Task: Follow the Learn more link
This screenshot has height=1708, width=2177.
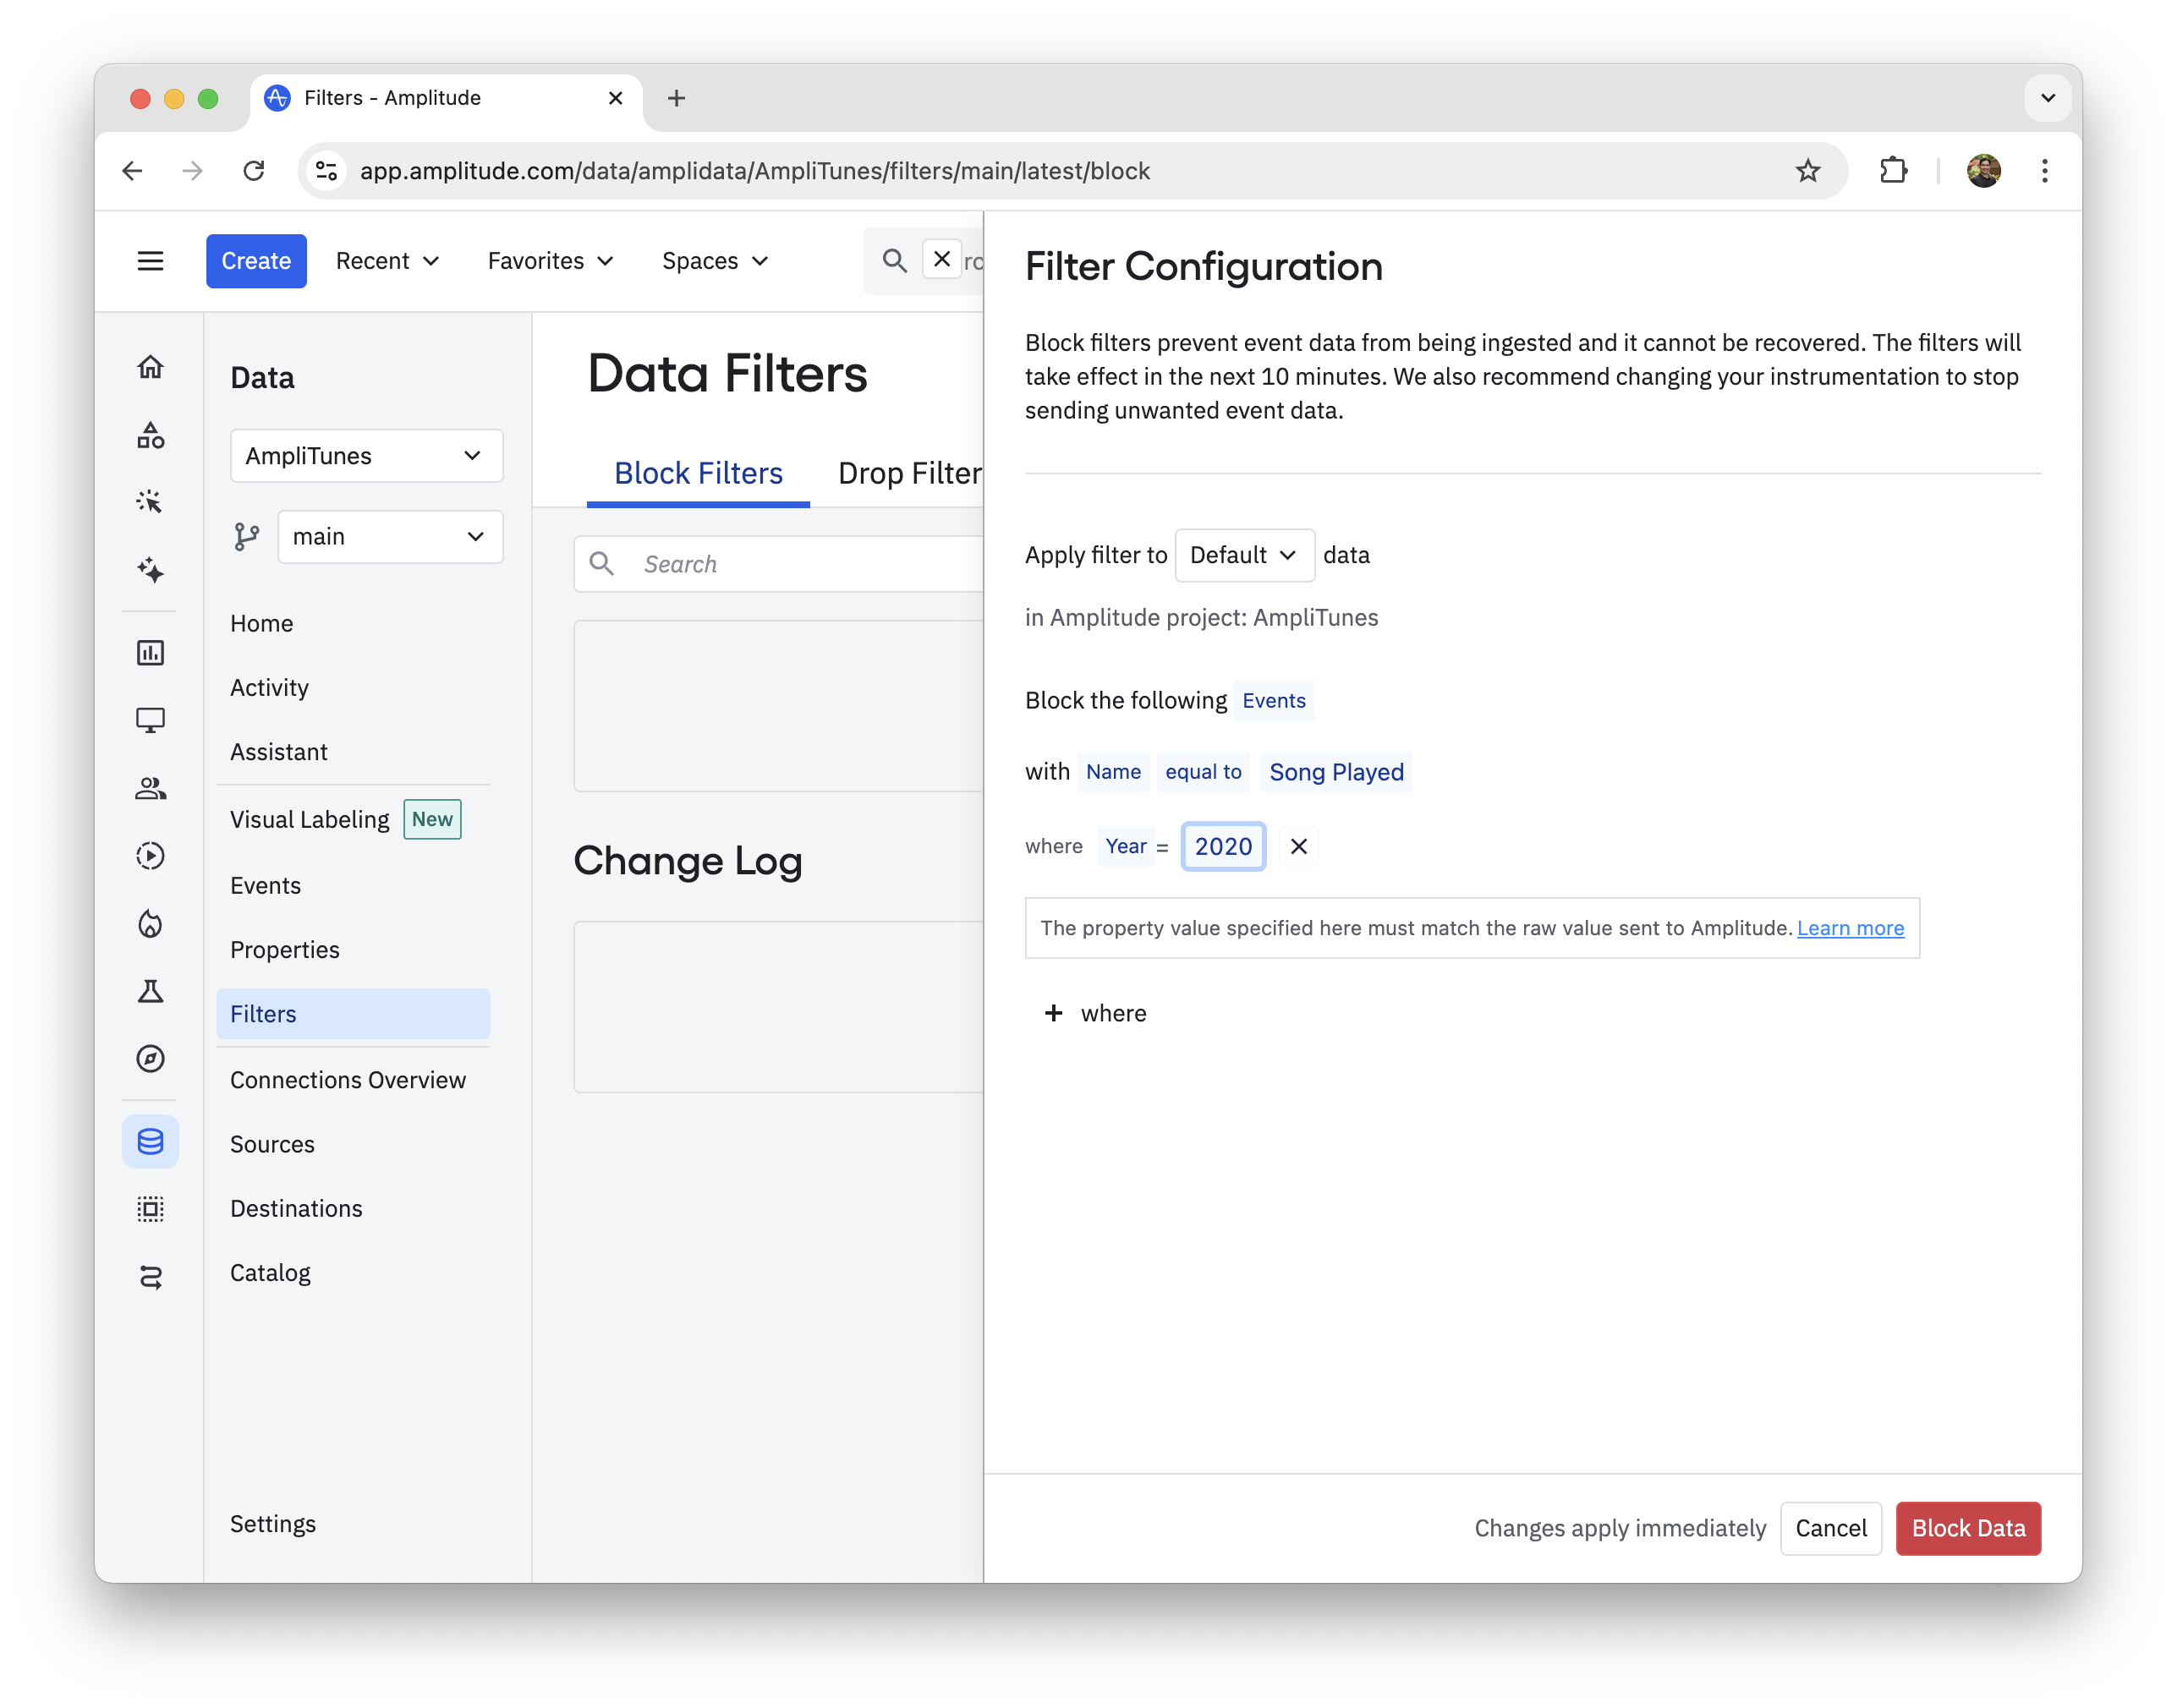Action: point(1850,928)
